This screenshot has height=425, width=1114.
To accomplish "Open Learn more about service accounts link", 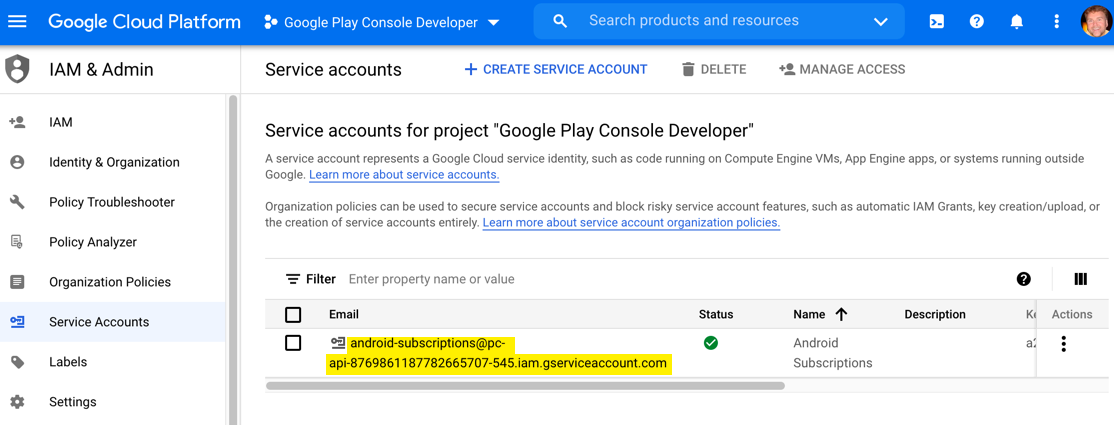I will (x=404, y=175).
